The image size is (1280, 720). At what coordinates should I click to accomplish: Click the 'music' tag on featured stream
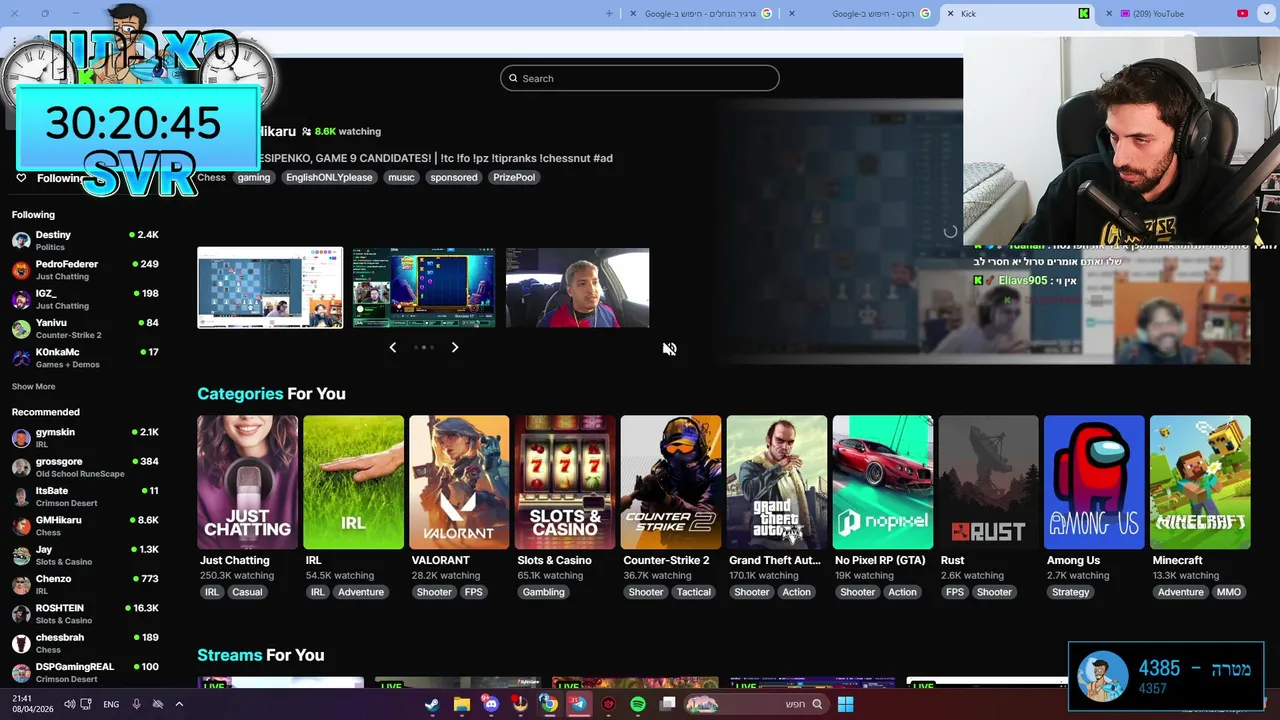click(401, 177)
